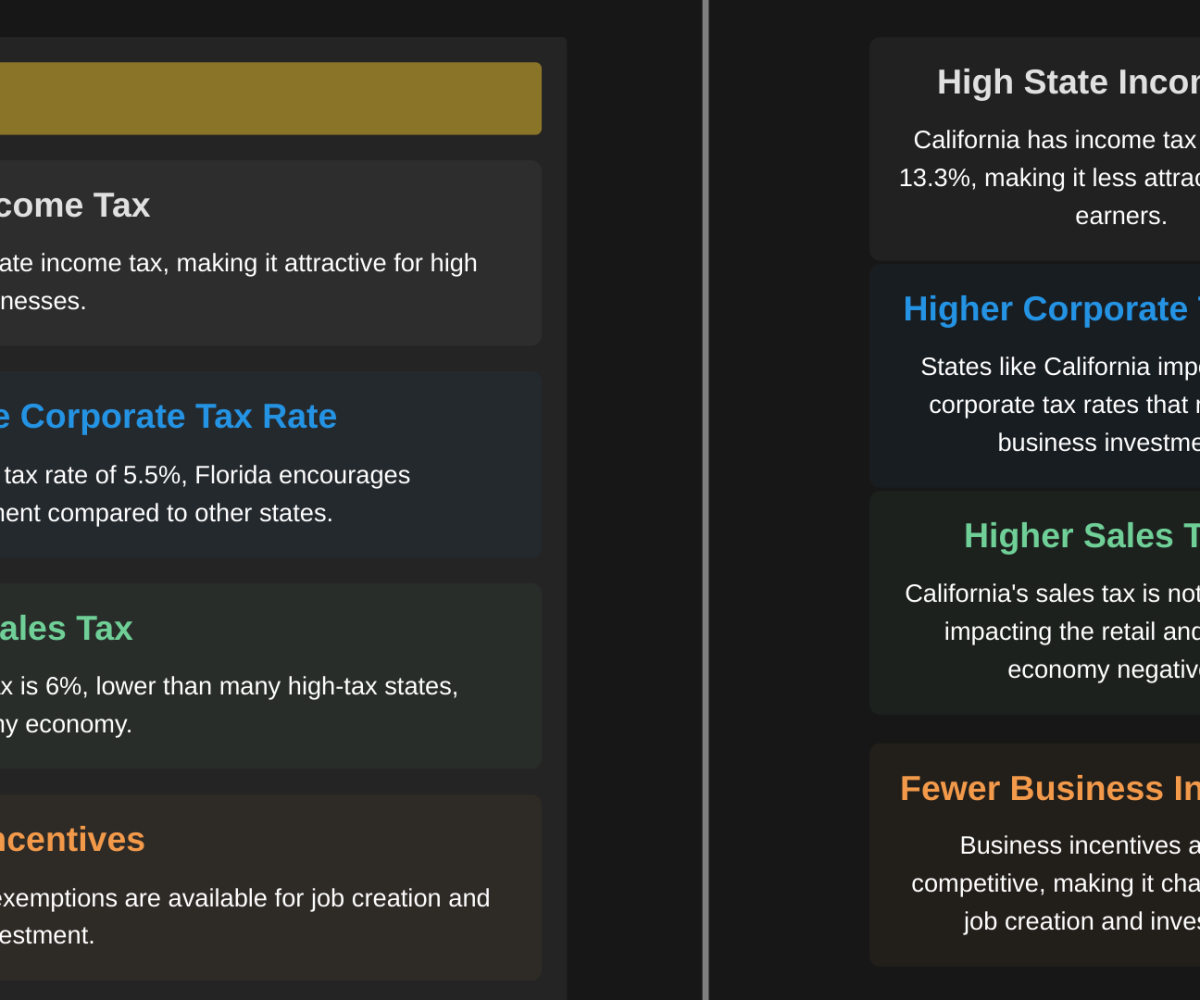Click the 'States like California impo' line
This screenshot has height=1000, width=1200.
click(1059, 367)
